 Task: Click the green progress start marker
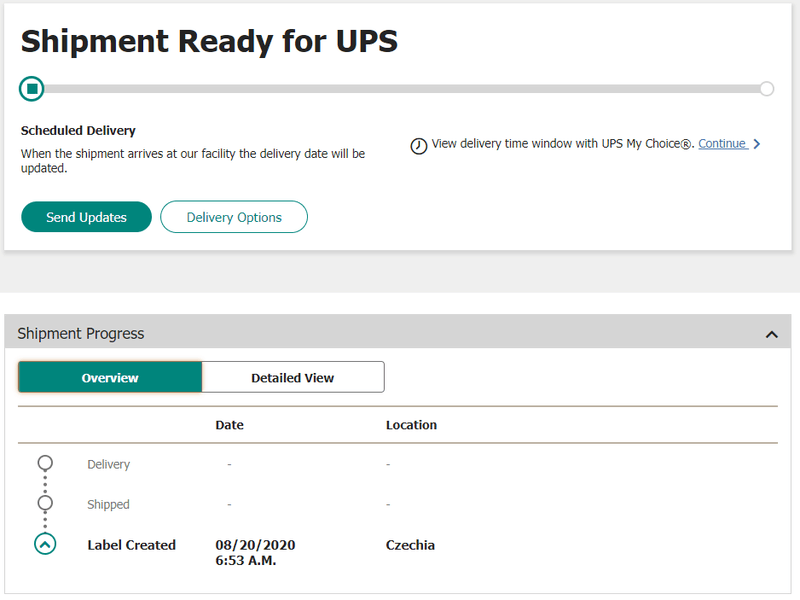tap(32, 89)
